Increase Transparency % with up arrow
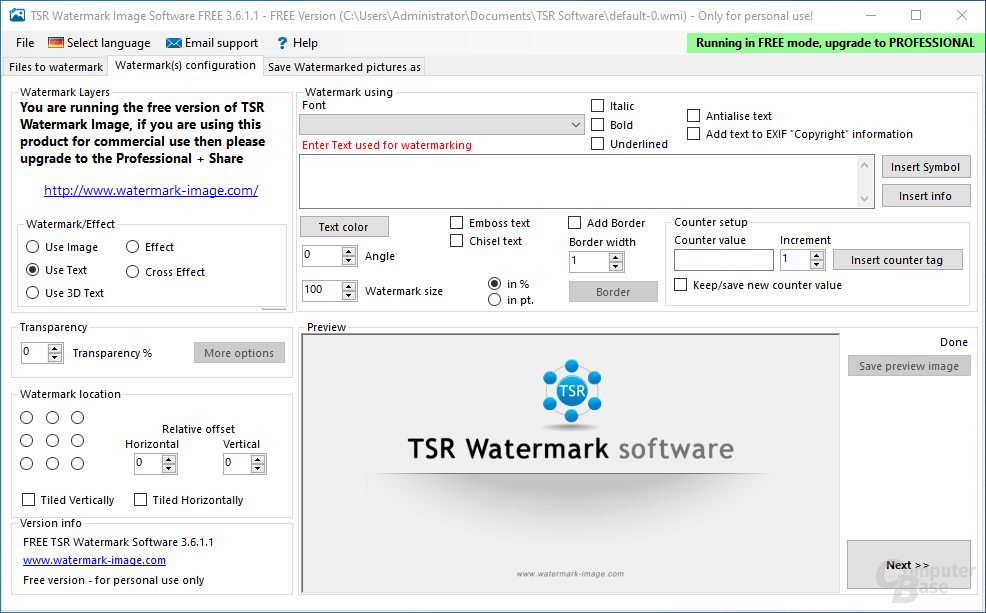This screenshot has width=986, height=613. point(55,348)
